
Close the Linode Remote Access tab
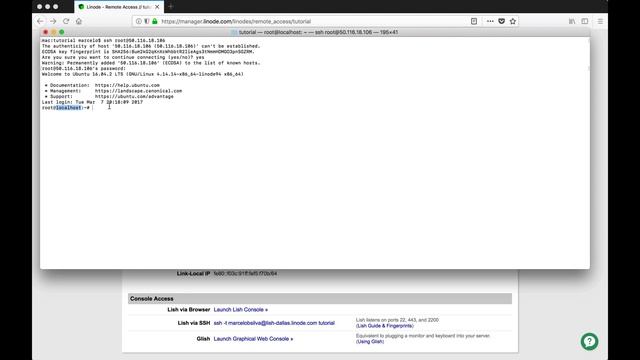click(157, 7)
